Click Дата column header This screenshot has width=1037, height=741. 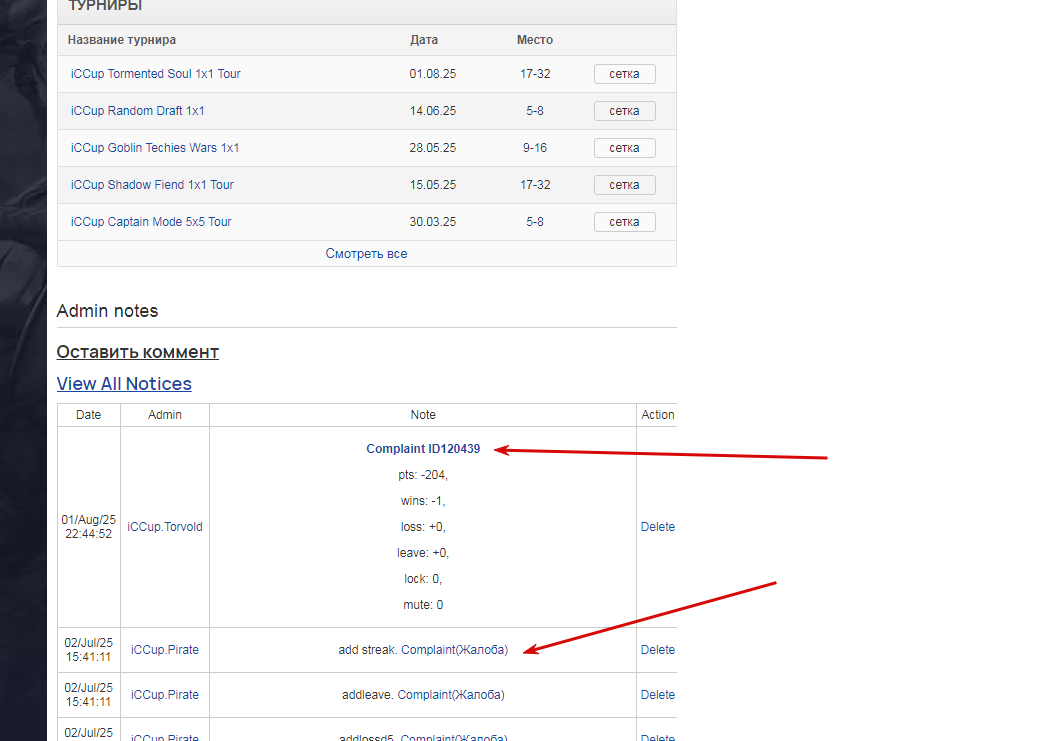424,40
